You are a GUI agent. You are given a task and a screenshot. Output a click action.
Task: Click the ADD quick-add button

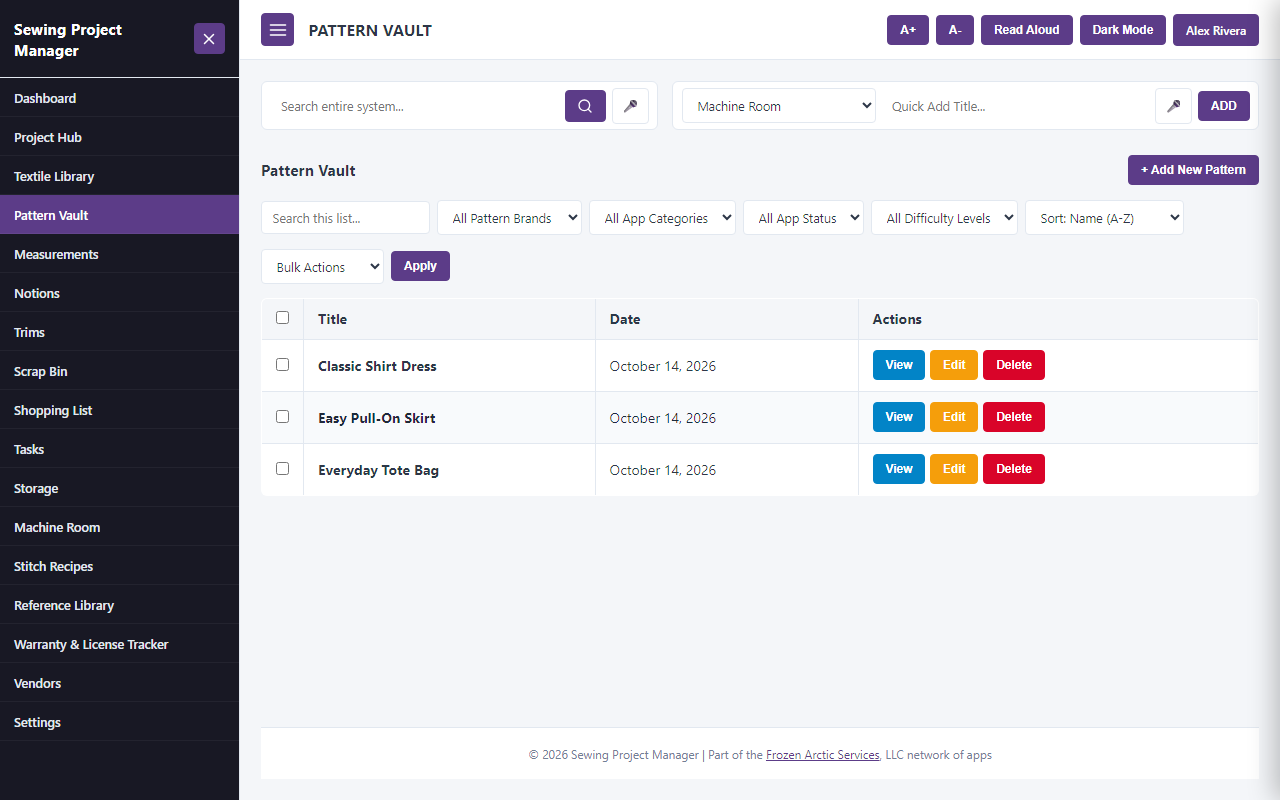tap(1224, 106)
